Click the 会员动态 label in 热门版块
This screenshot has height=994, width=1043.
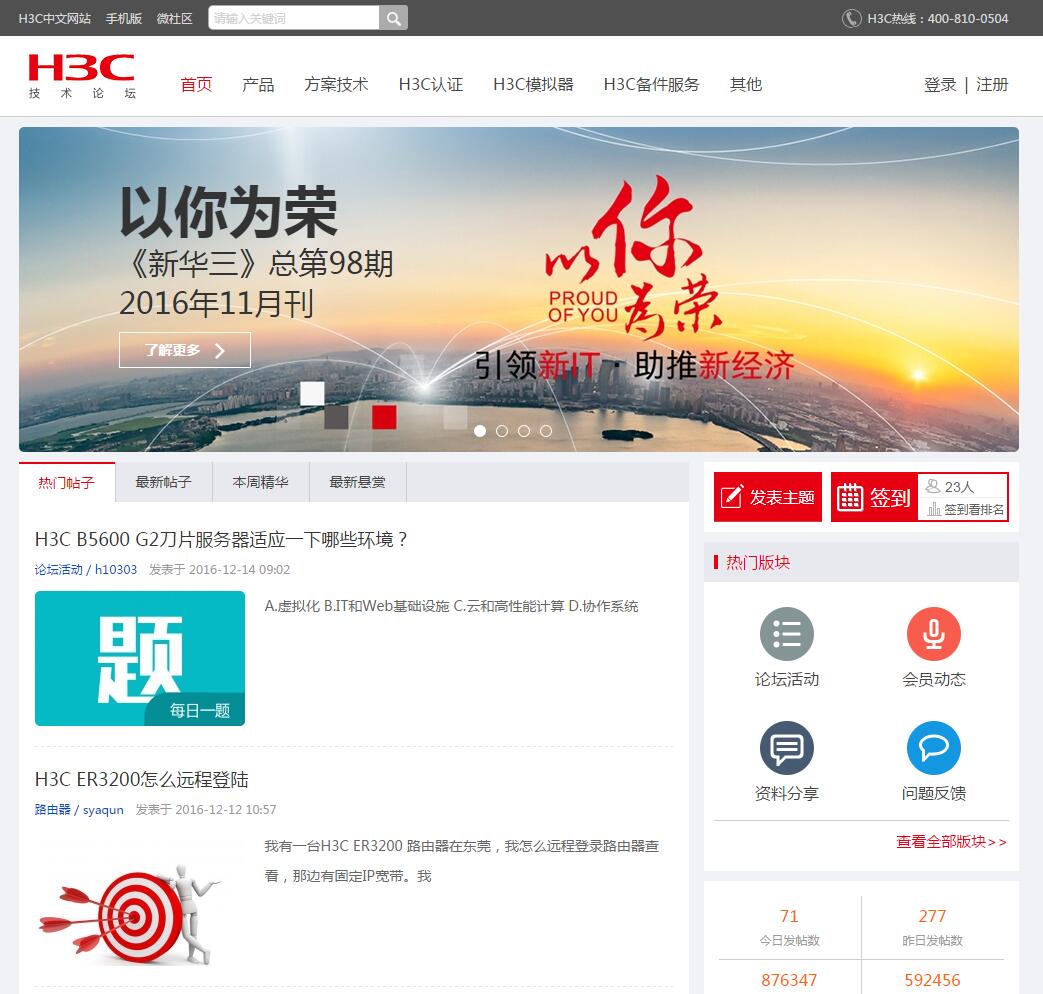click(933, 679)
